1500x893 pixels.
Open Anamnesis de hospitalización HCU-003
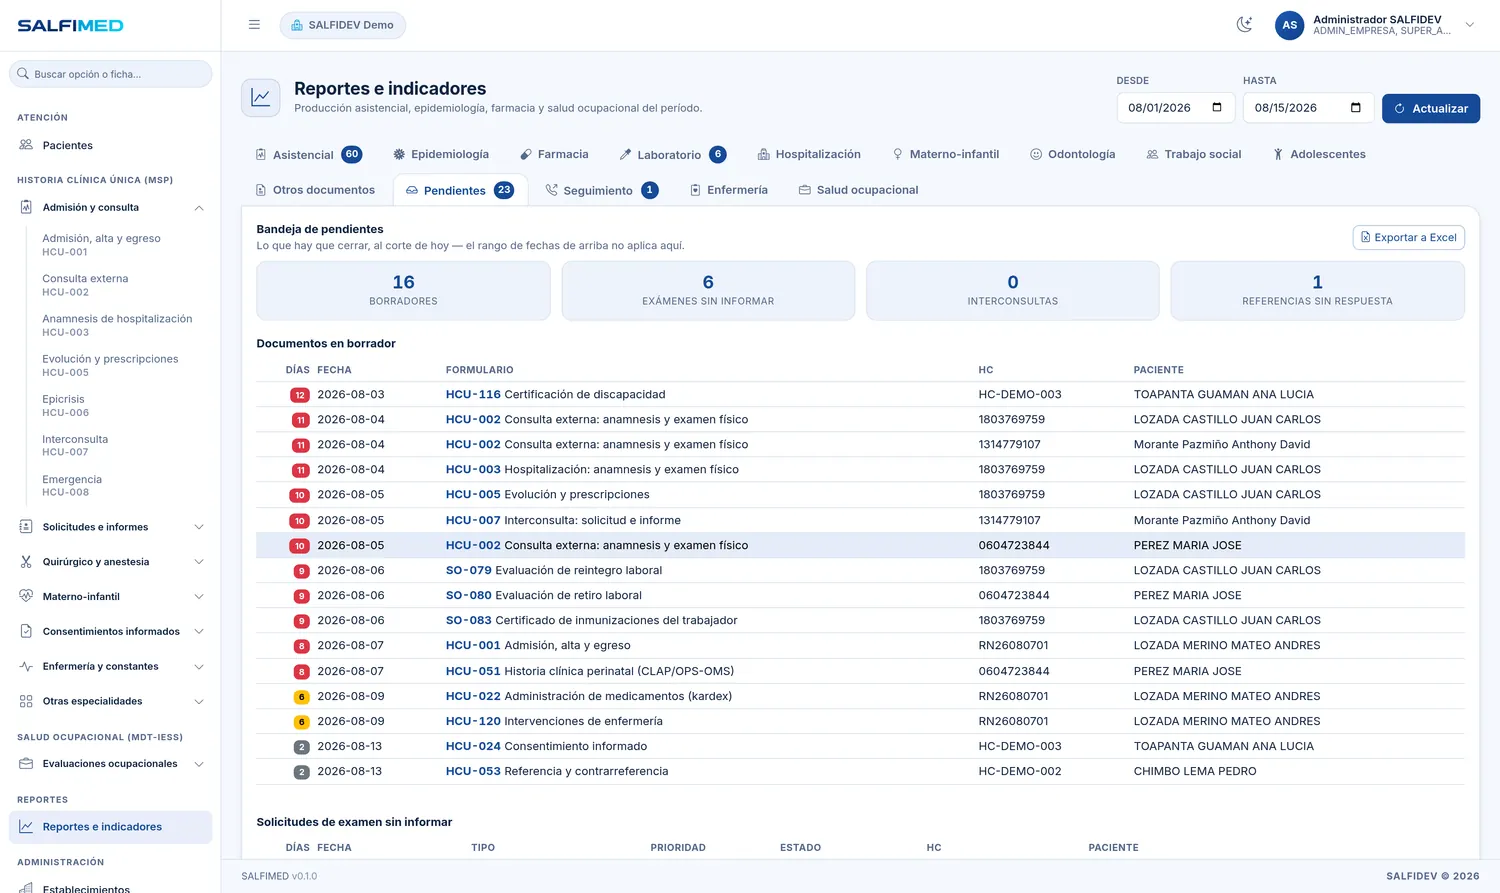pyautogui.click(x=119, y=325)
